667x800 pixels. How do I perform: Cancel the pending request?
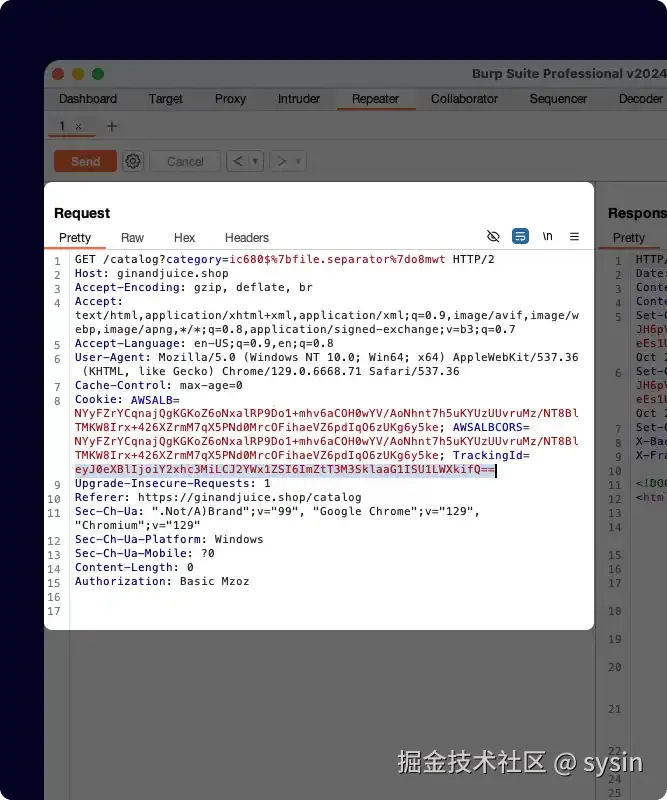[x=185, y=161]
